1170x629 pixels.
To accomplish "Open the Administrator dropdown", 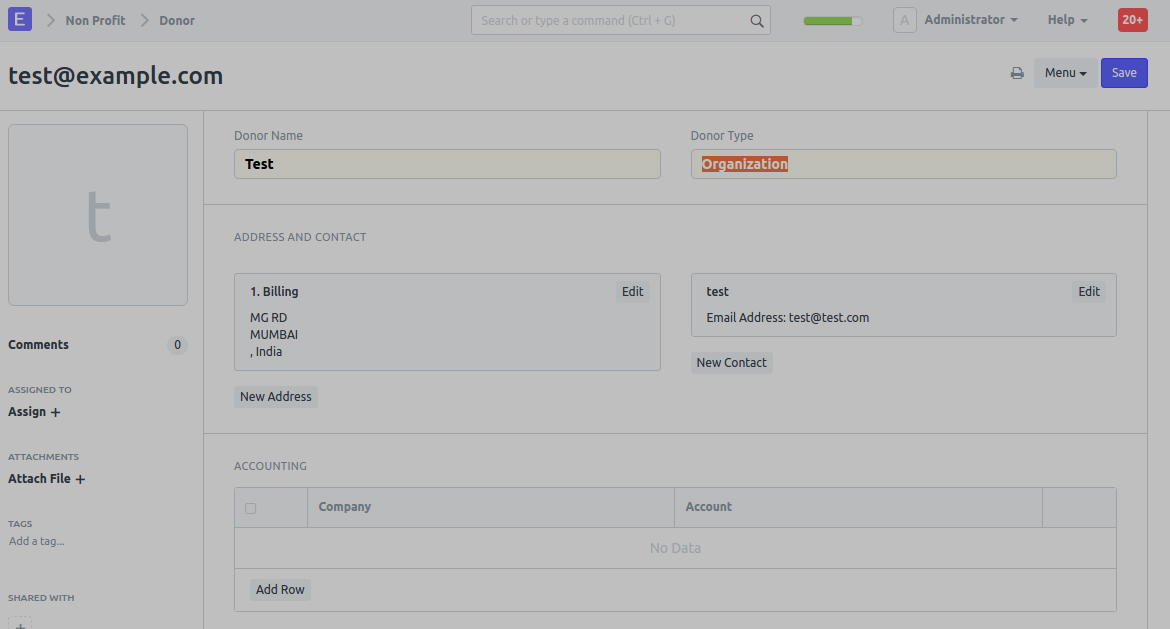I will point(970,20).
